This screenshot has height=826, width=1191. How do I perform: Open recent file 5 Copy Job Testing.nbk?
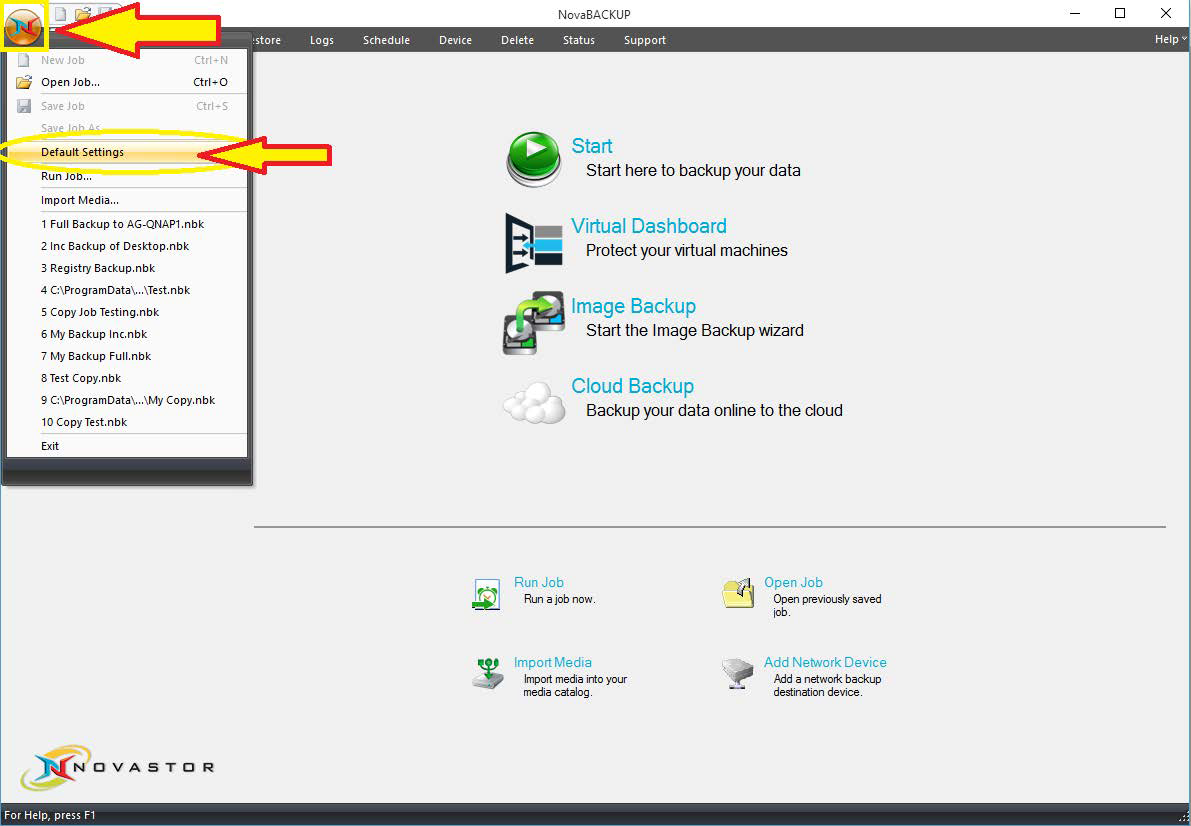127,312
